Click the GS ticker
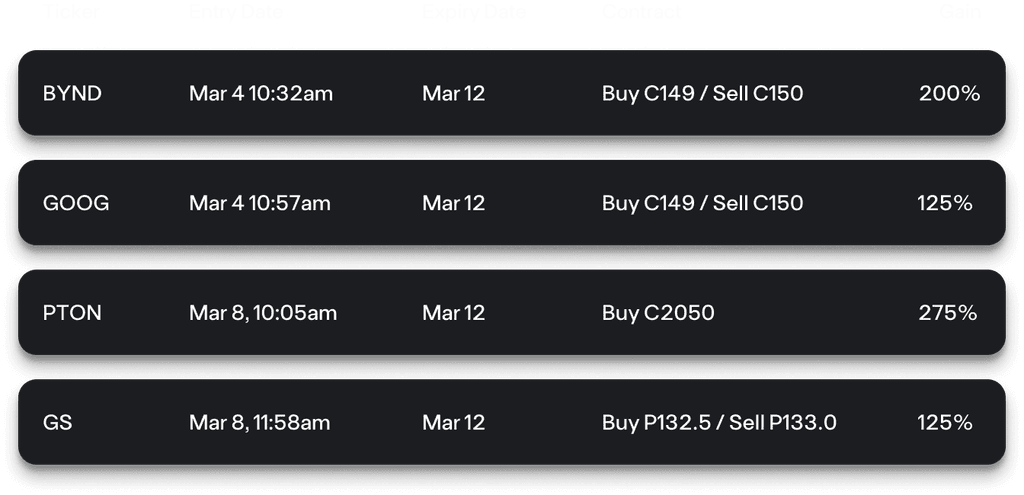 point(58,423)
